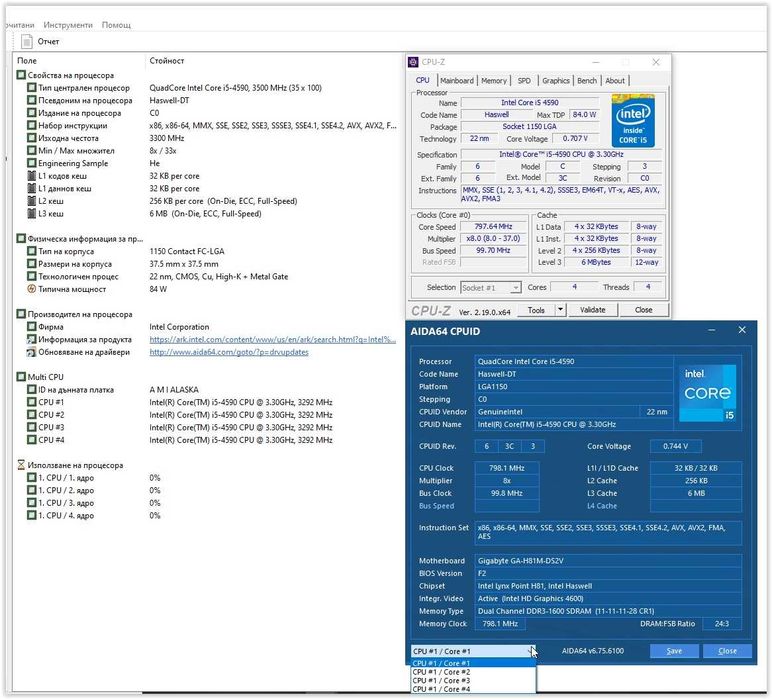The height and width of the screenshot is (699, 772).
Task: Click icon beside CPU #1 row
Action: [x=32, y=402]
